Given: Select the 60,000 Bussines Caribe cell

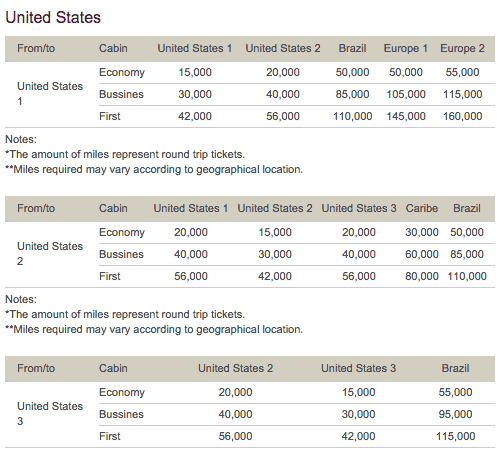Looking at the screenshot, I should coord(422,254).
